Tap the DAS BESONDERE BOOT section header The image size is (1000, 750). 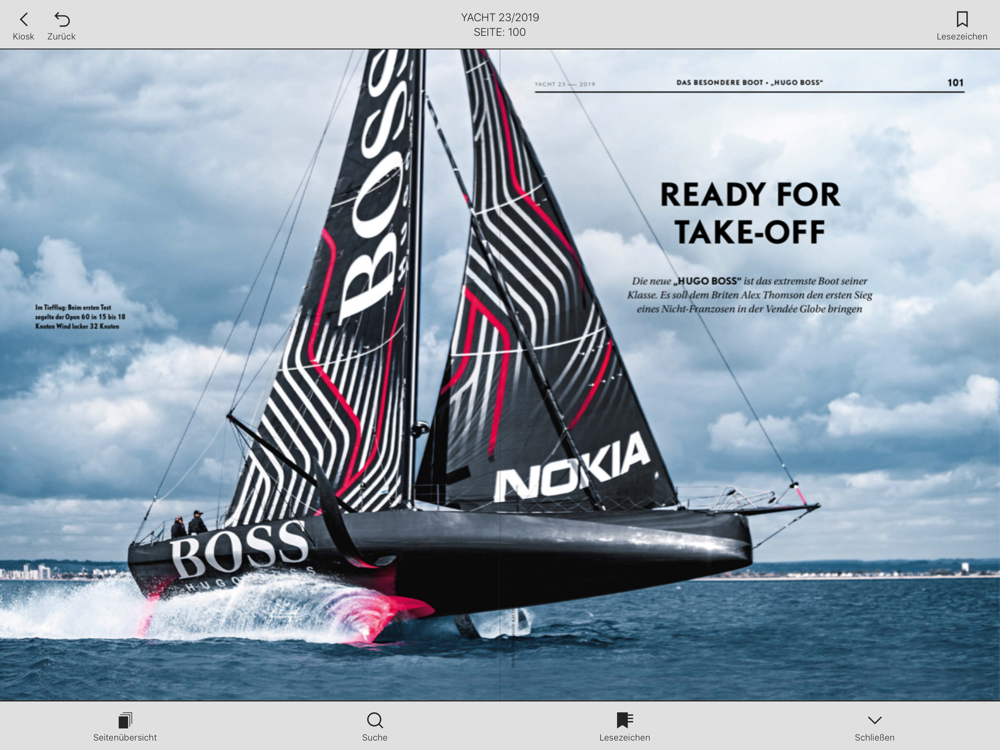coord(749,82)
